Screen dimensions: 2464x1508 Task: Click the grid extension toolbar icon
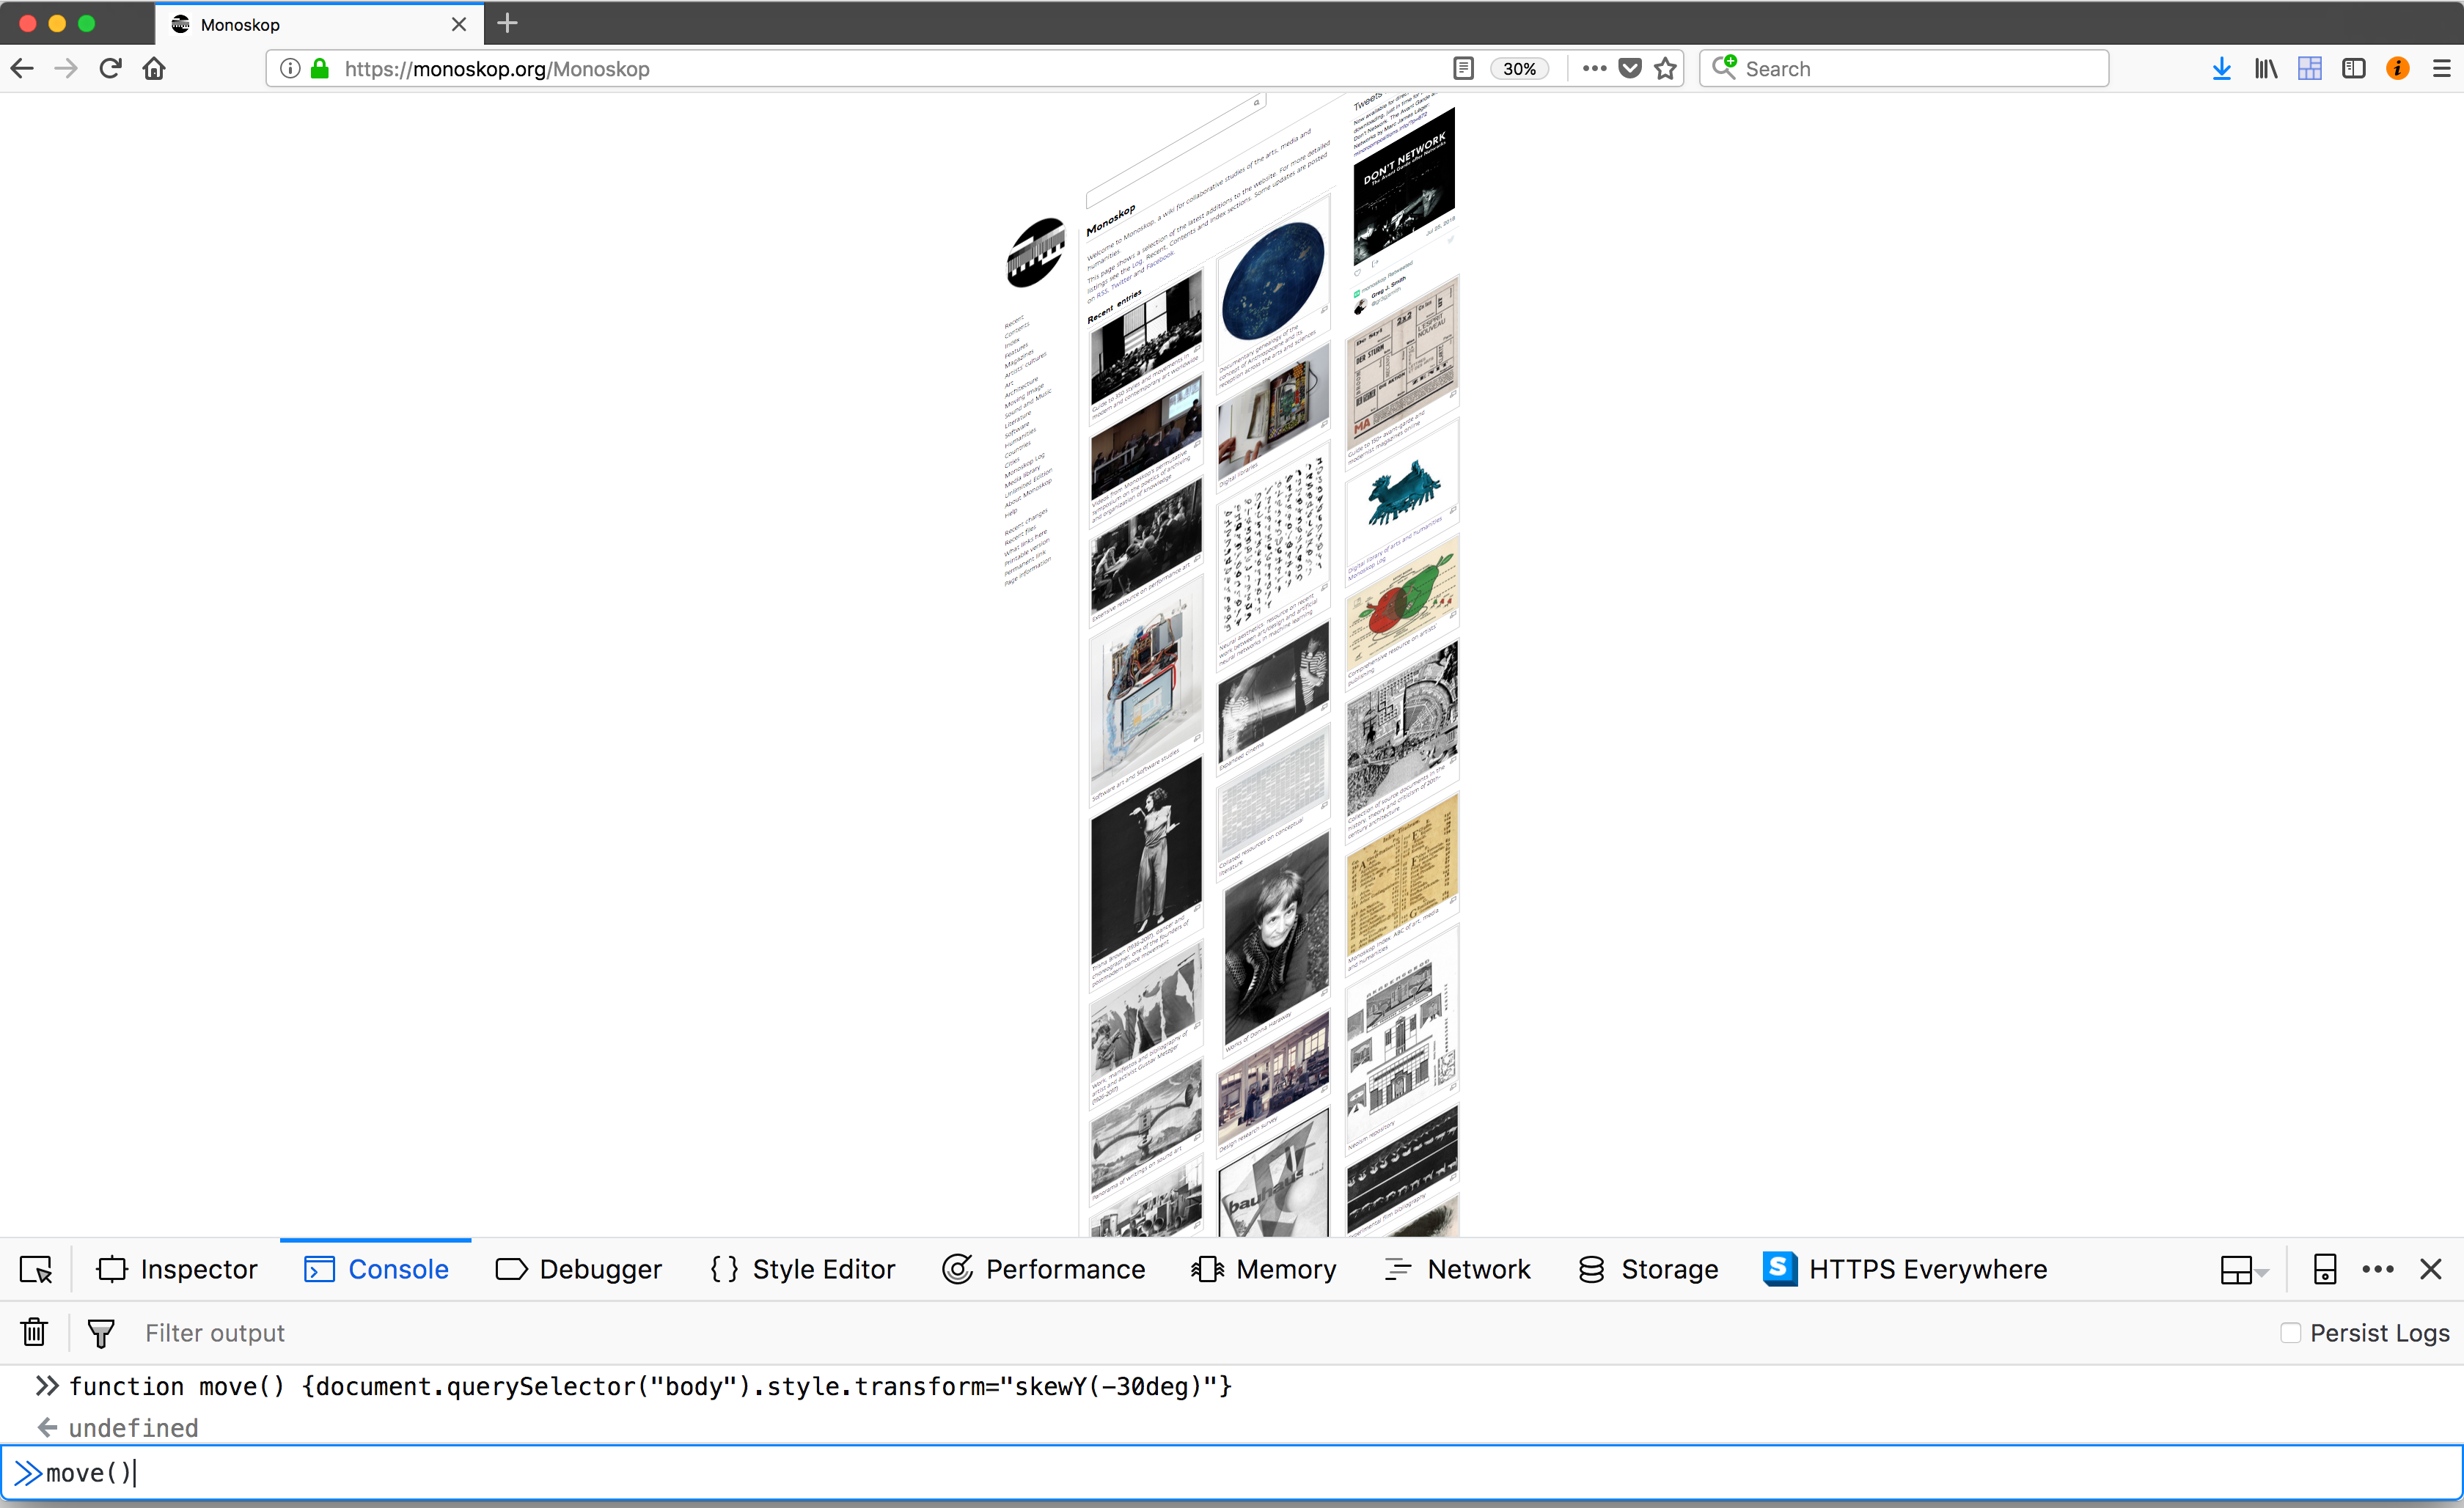[2310, 68]
